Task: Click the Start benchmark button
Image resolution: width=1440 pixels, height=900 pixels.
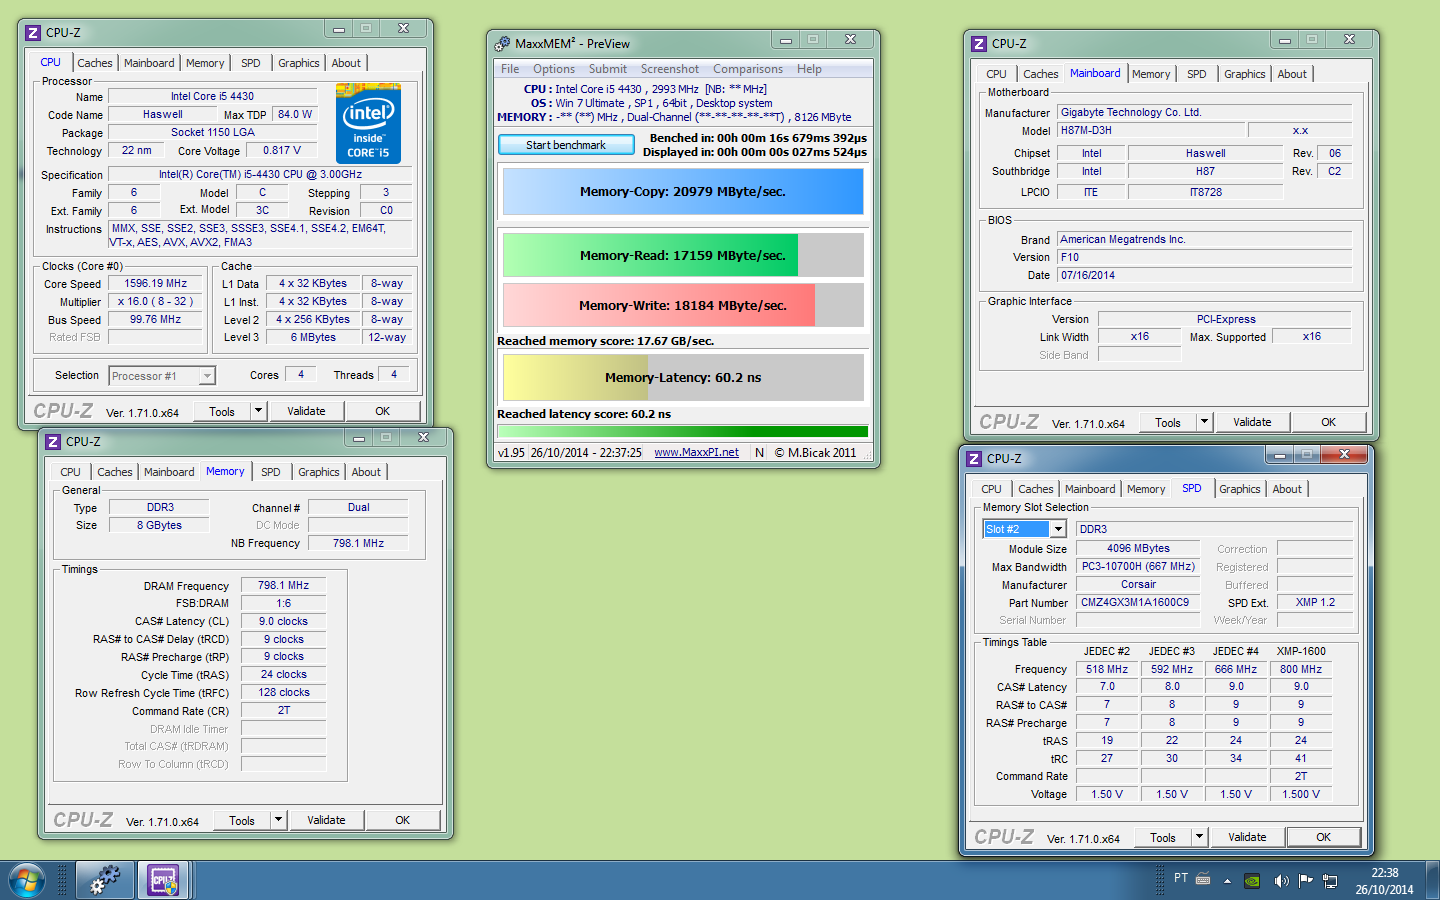Action: coord(566,145)
